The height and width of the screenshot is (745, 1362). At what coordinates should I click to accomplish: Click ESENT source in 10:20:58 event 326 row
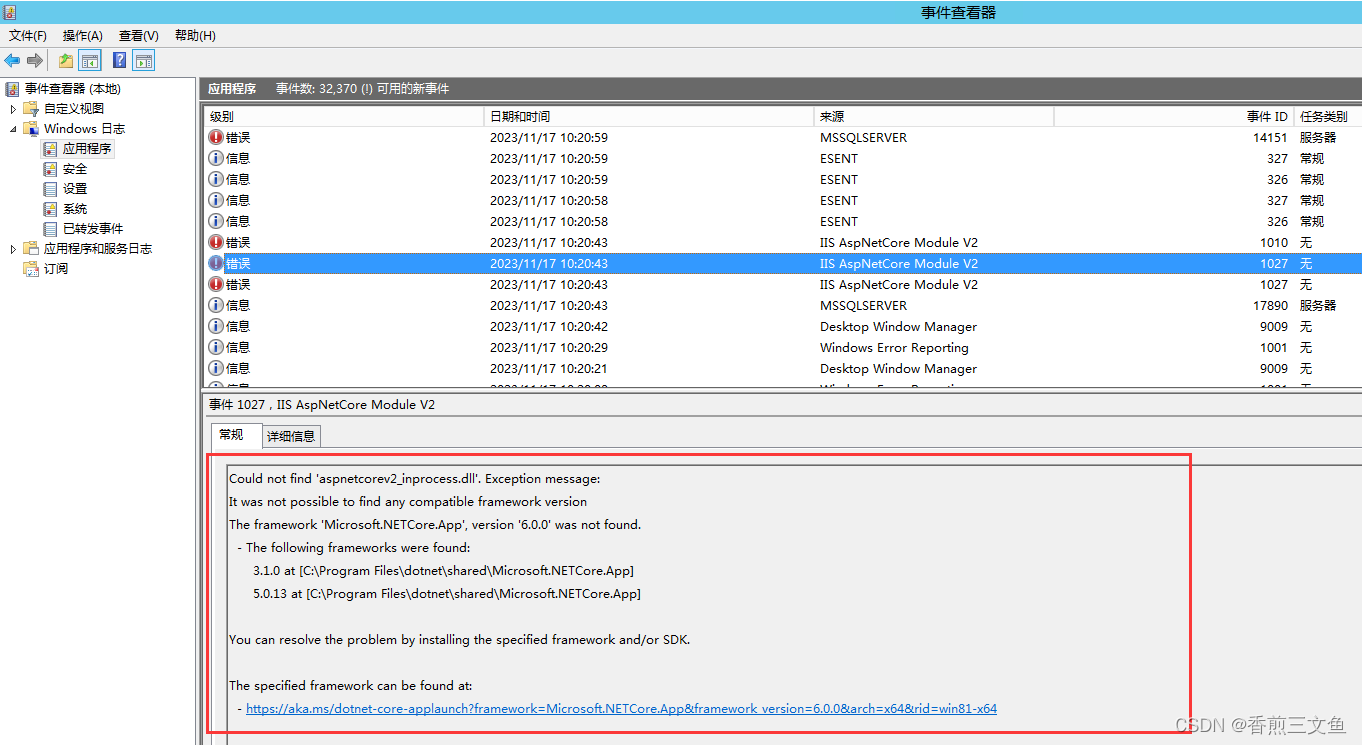pyautogui.click(x=839, y=222)
